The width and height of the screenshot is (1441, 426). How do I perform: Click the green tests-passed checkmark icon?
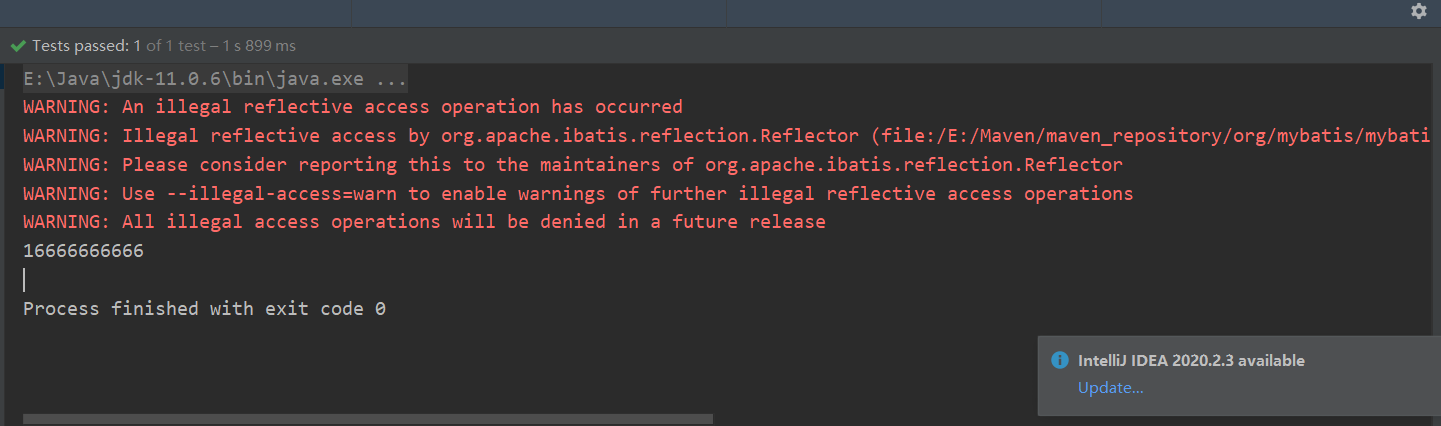click(18, 46)
